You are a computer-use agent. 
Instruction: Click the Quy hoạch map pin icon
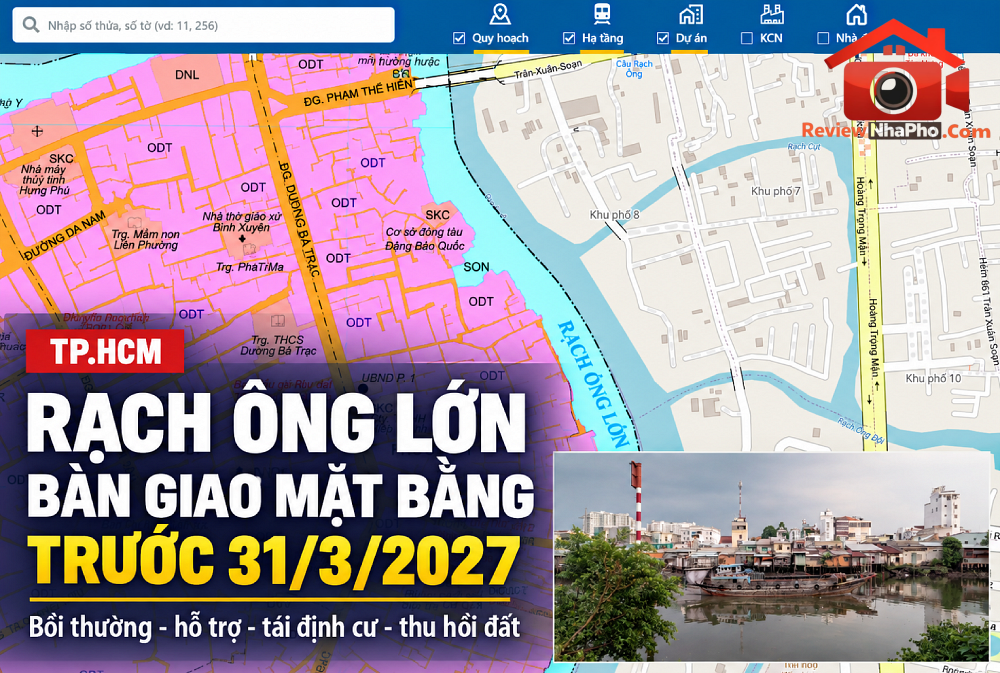(x=500, y=13)
